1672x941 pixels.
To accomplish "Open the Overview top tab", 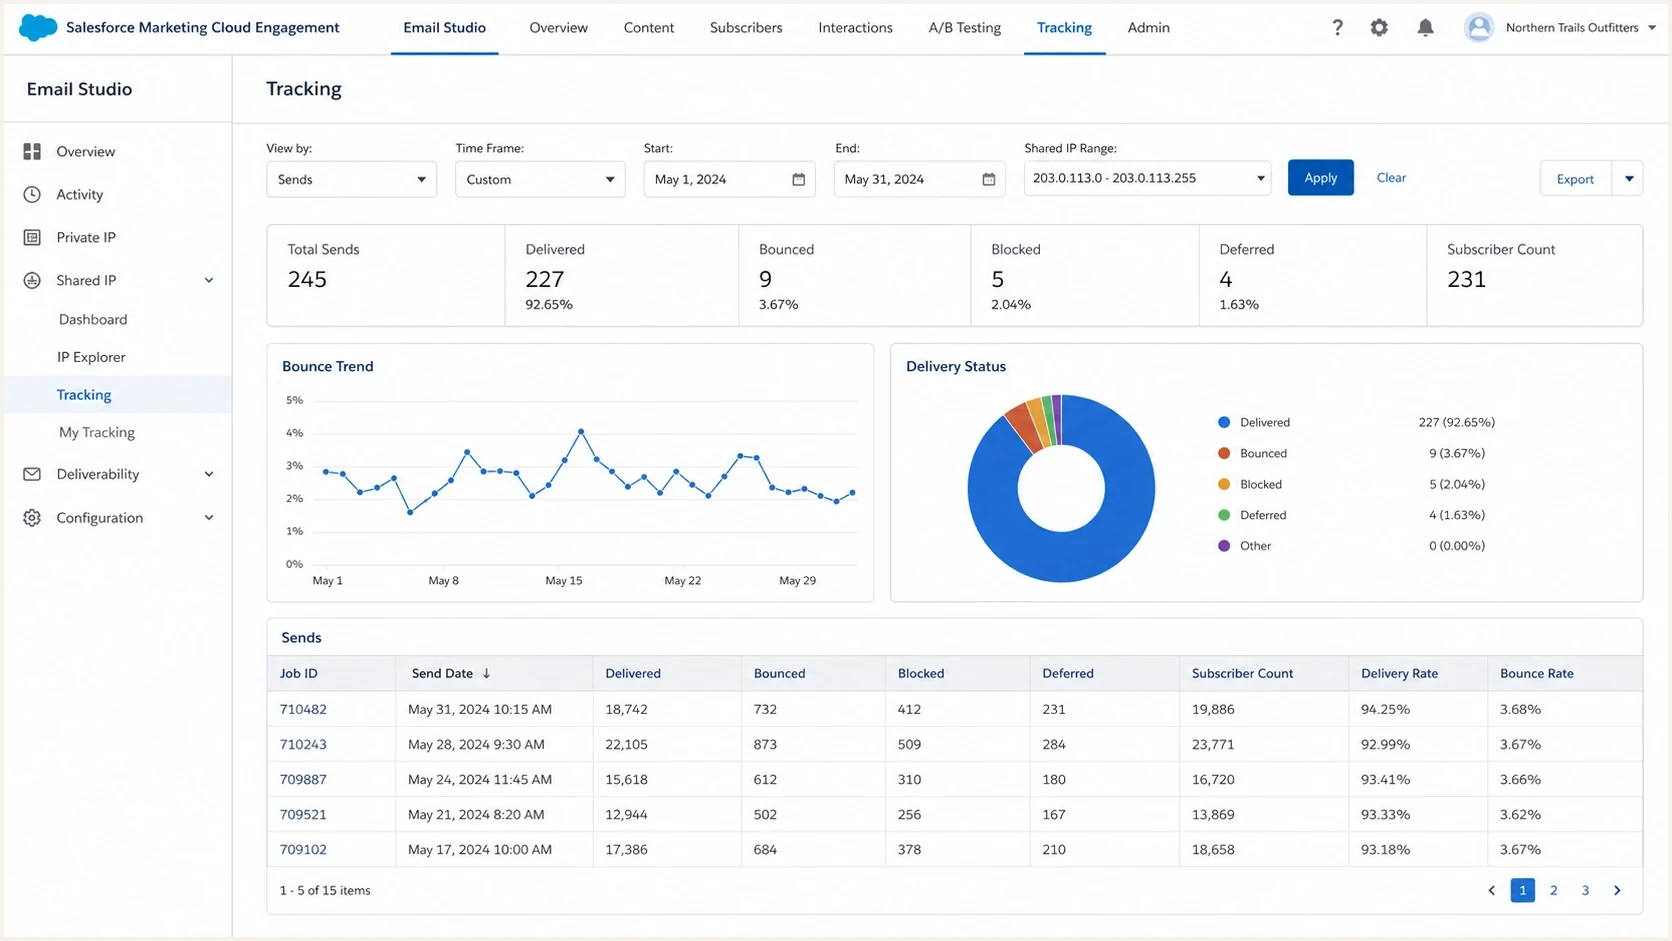I will [558, 28].
